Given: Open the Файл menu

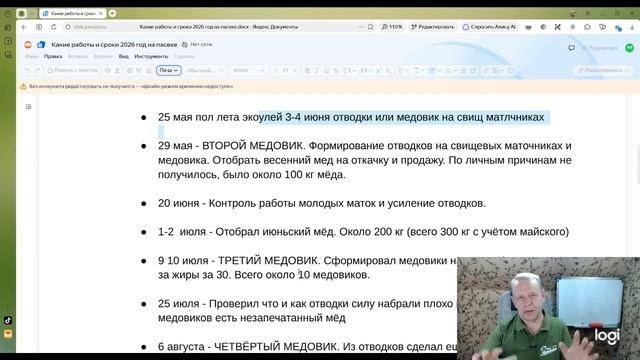Looking at the screenshot, I should pyautogui.click(x=31, y=56).
